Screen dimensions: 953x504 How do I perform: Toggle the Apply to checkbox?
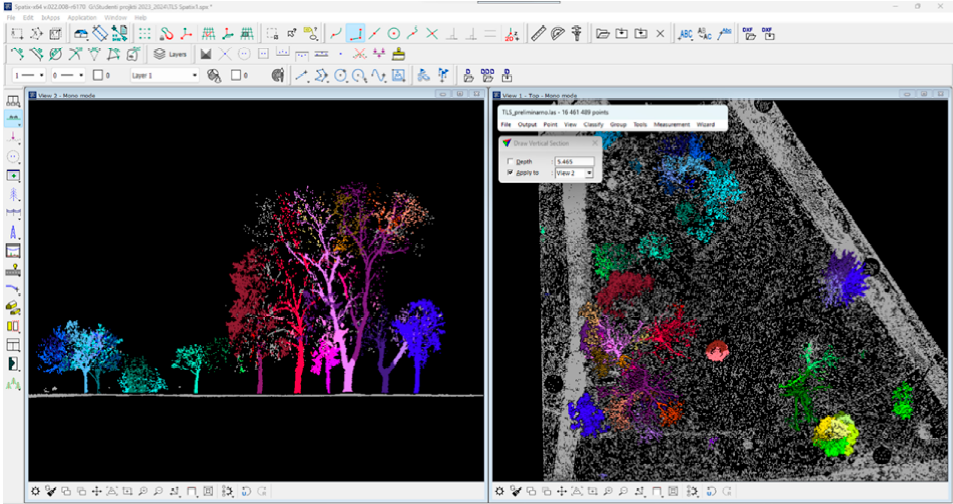pos(511,172)
